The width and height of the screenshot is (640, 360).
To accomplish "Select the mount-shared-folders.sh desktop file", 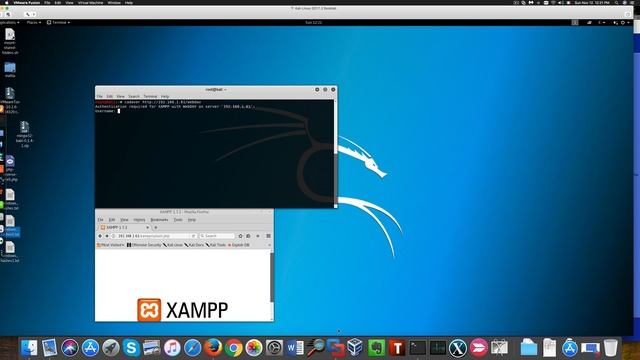I will tap(10, 41).
